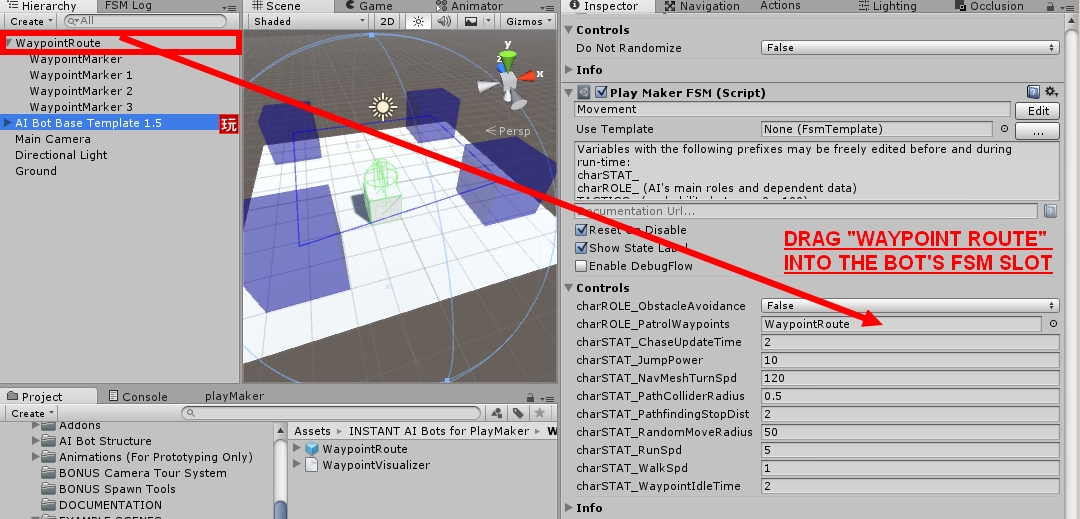Open object picker for Use Template

[1004, 129]
